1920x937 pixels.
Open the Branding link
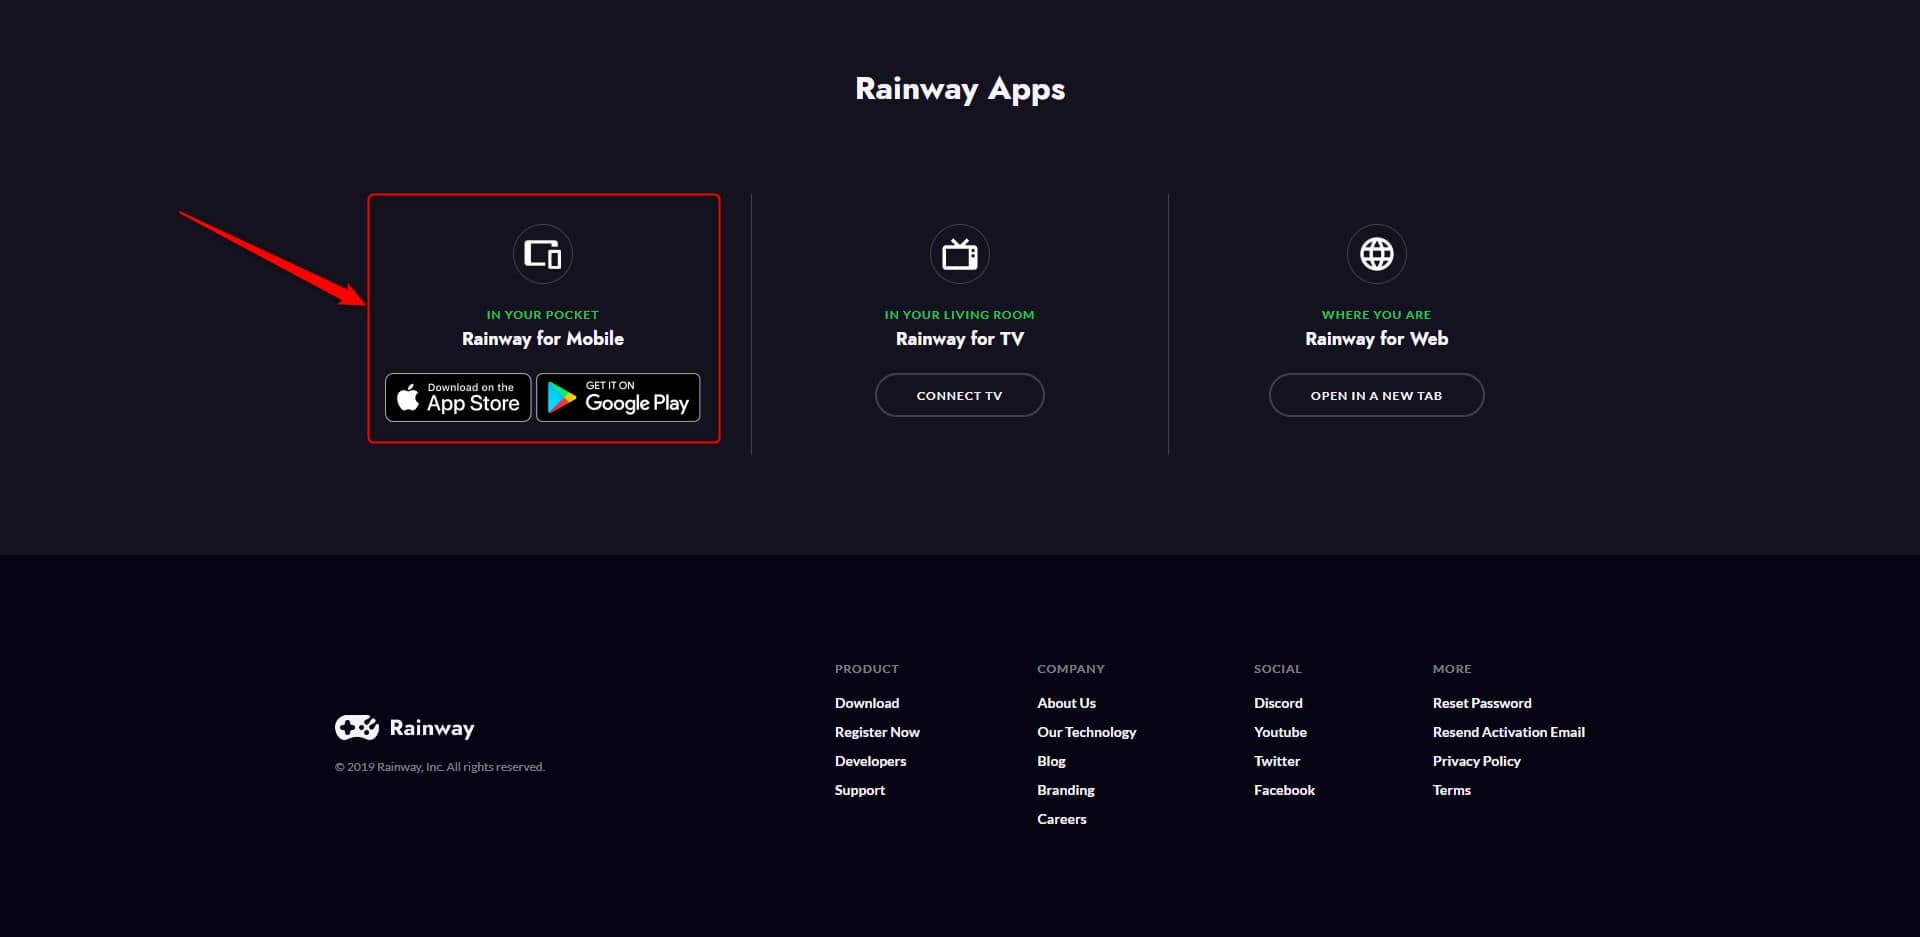click(x=1066, y=790)
